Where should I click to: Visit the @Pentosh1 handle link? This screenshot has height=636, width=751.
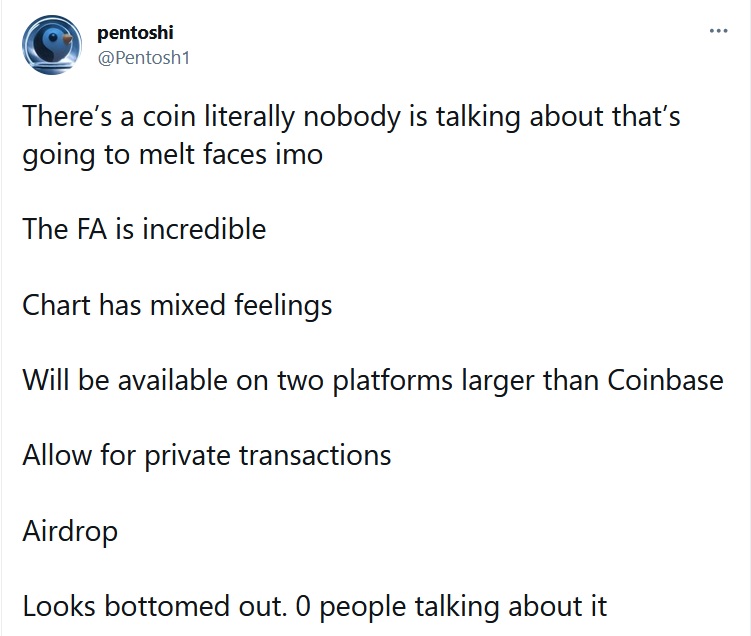144,58
